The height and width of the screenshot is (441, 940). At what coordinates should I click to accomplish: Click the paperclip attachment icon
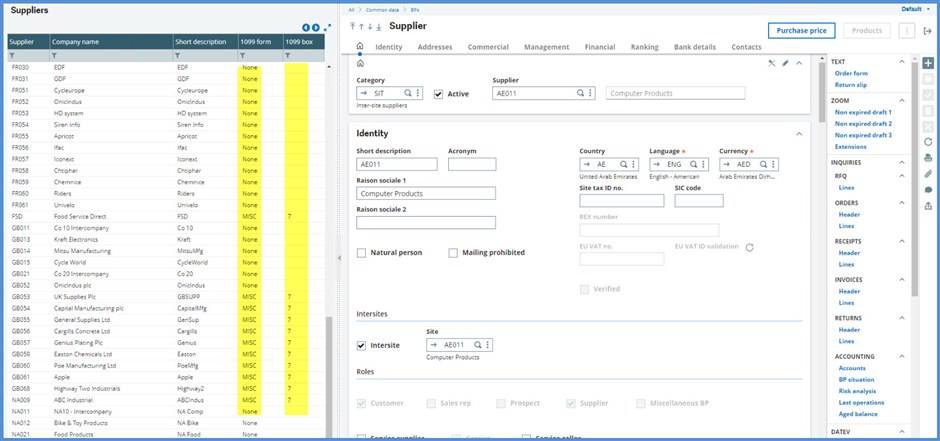[x=928, y=174]
